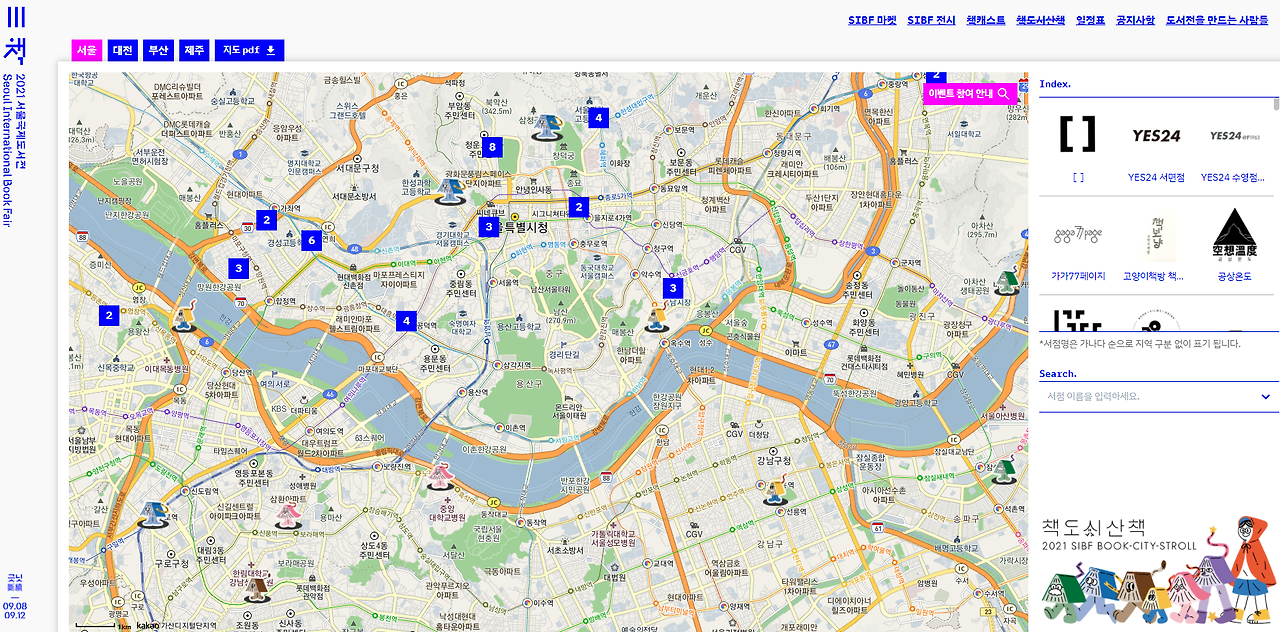This screenshot has height=632, width=1280.
Task: Select pink character marker near 중앙대학교
Action: pos(440,477)
